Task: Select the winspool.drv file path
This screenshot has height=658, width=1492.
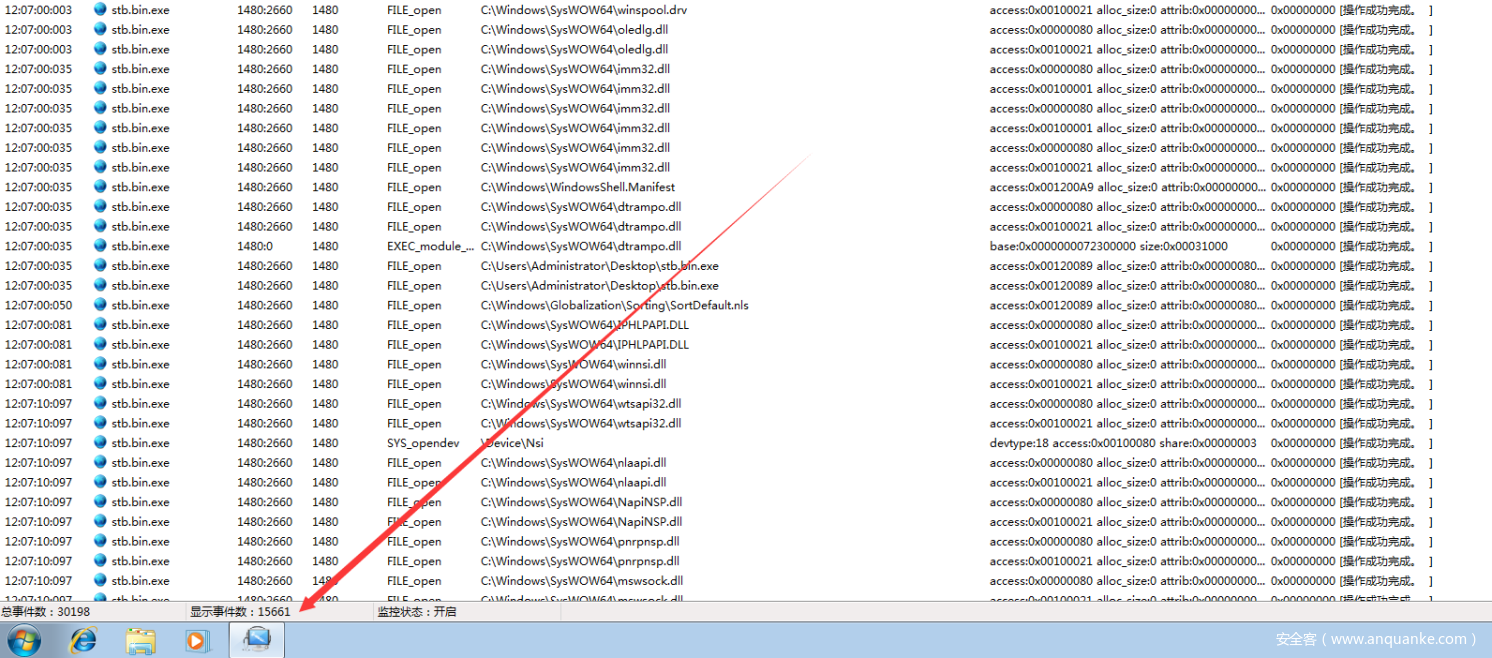Action: [584, 10]
